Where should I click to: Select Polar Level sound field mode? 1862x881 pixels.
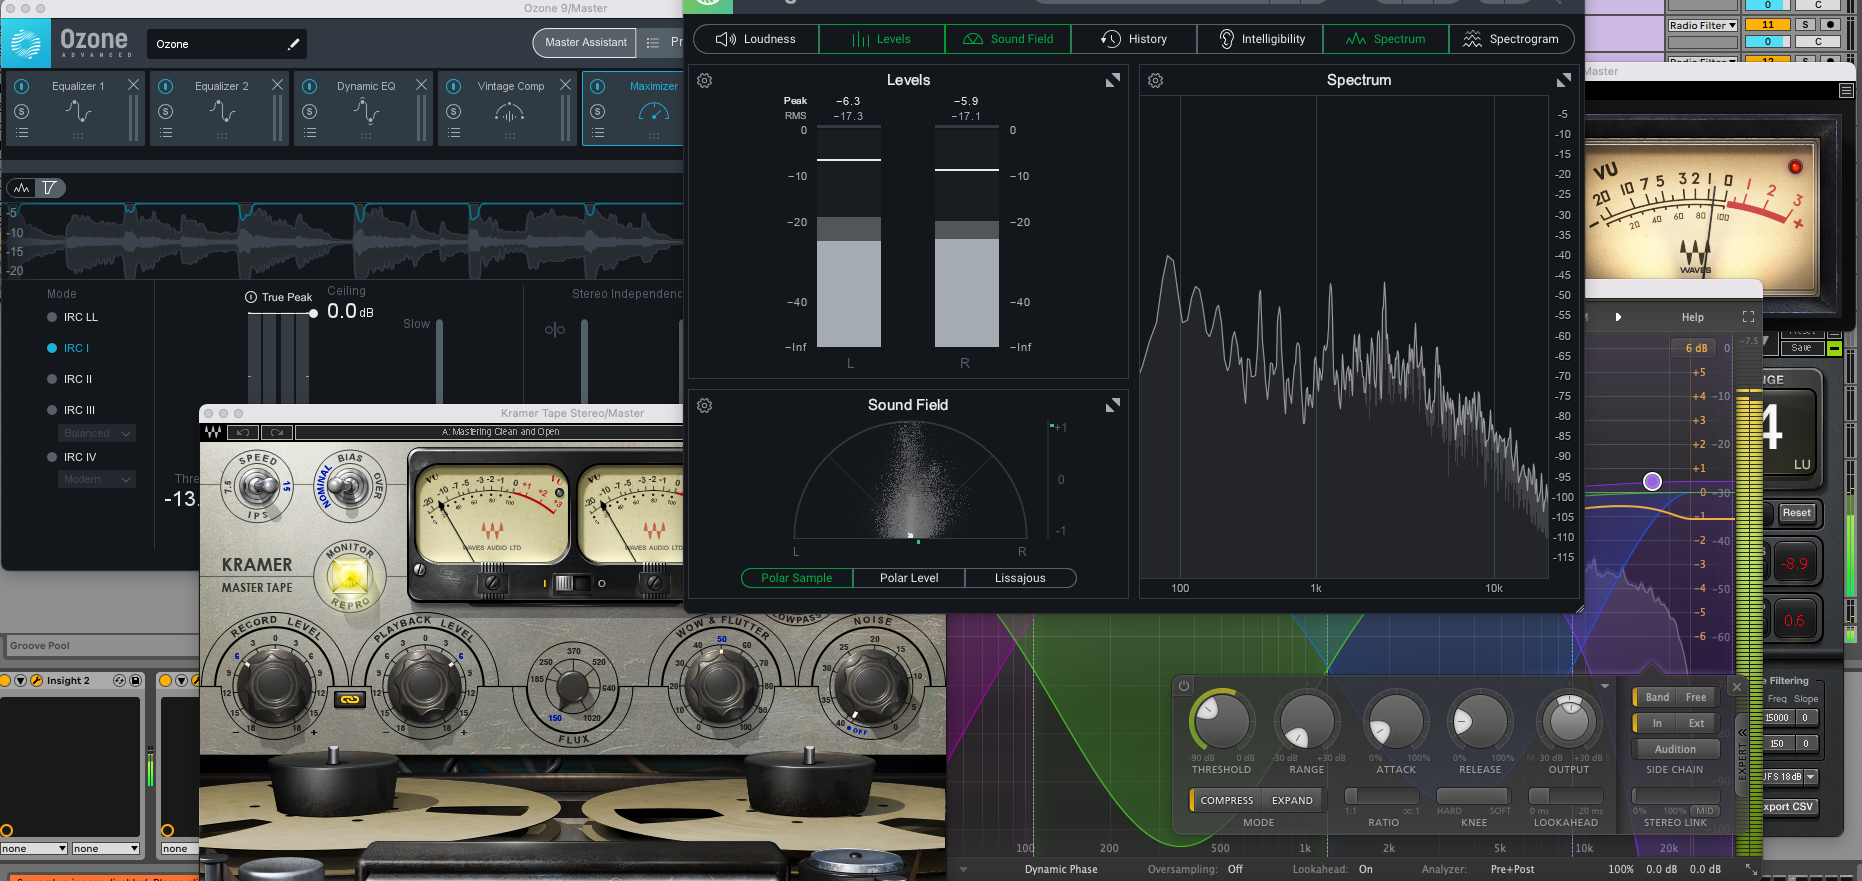909,578
